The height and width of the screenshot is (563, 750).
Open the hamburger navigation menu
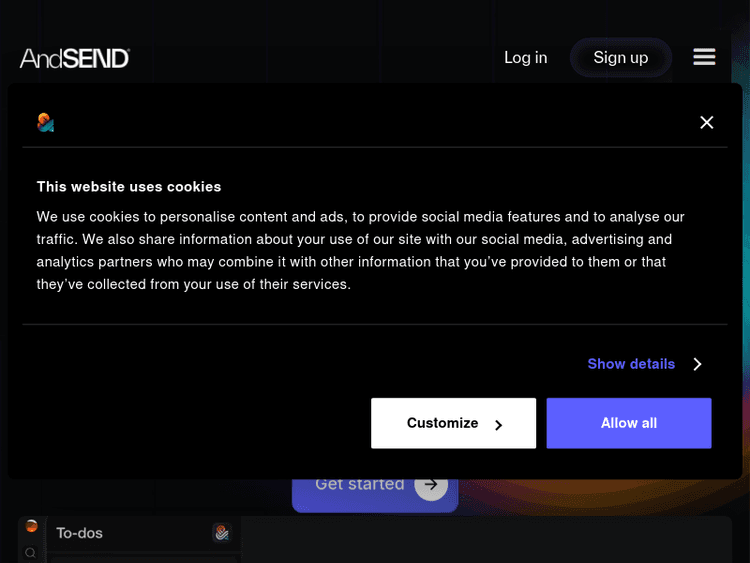point(704,57)
